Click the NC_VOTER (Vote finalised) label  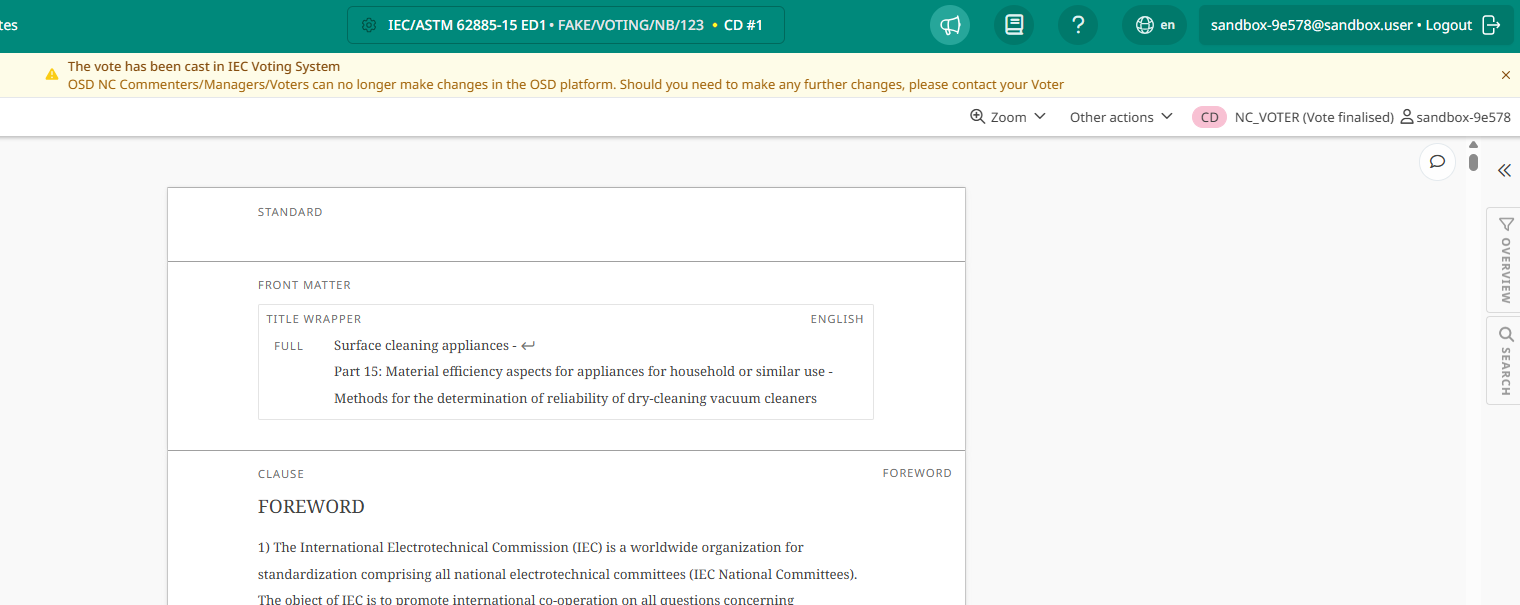(1314, 117)
